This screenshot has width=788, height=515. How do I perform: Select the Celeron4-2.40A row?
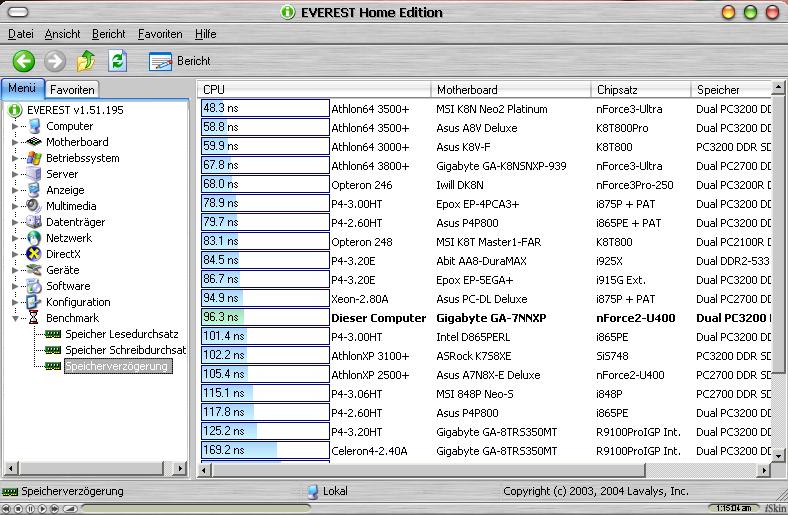(x=485, y=451)
